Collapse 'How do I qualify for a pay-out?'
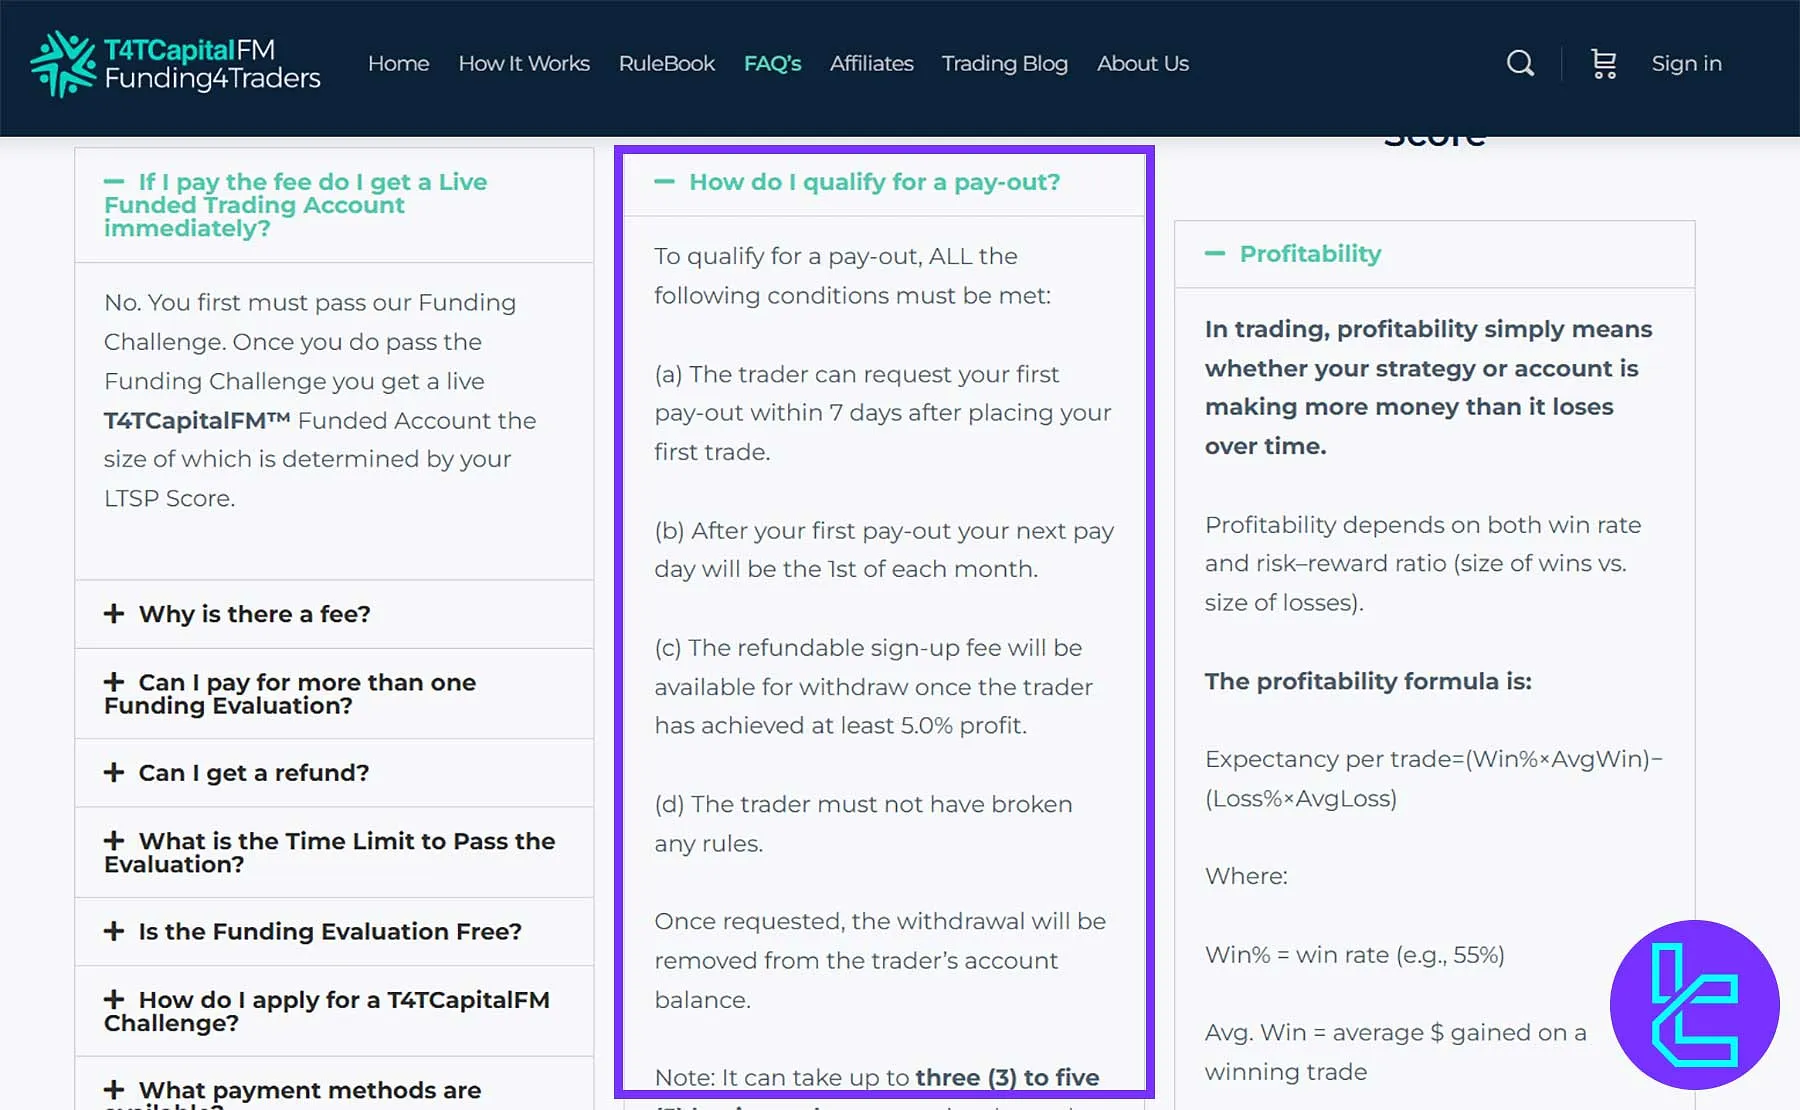 (873, 182)
